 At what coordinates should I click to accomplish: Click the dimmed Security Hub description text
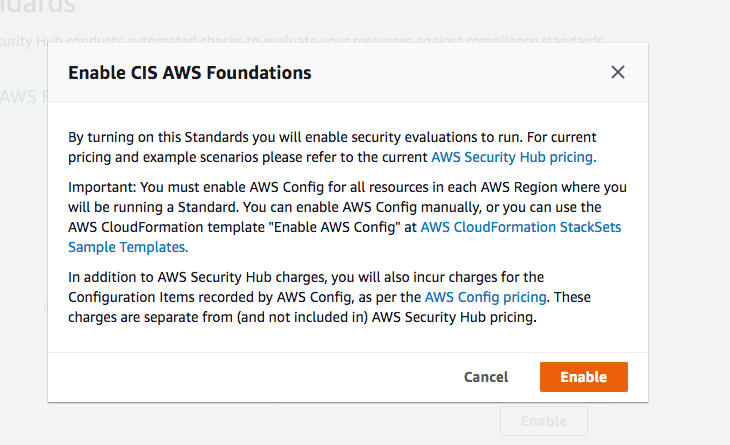click(300, 39)
